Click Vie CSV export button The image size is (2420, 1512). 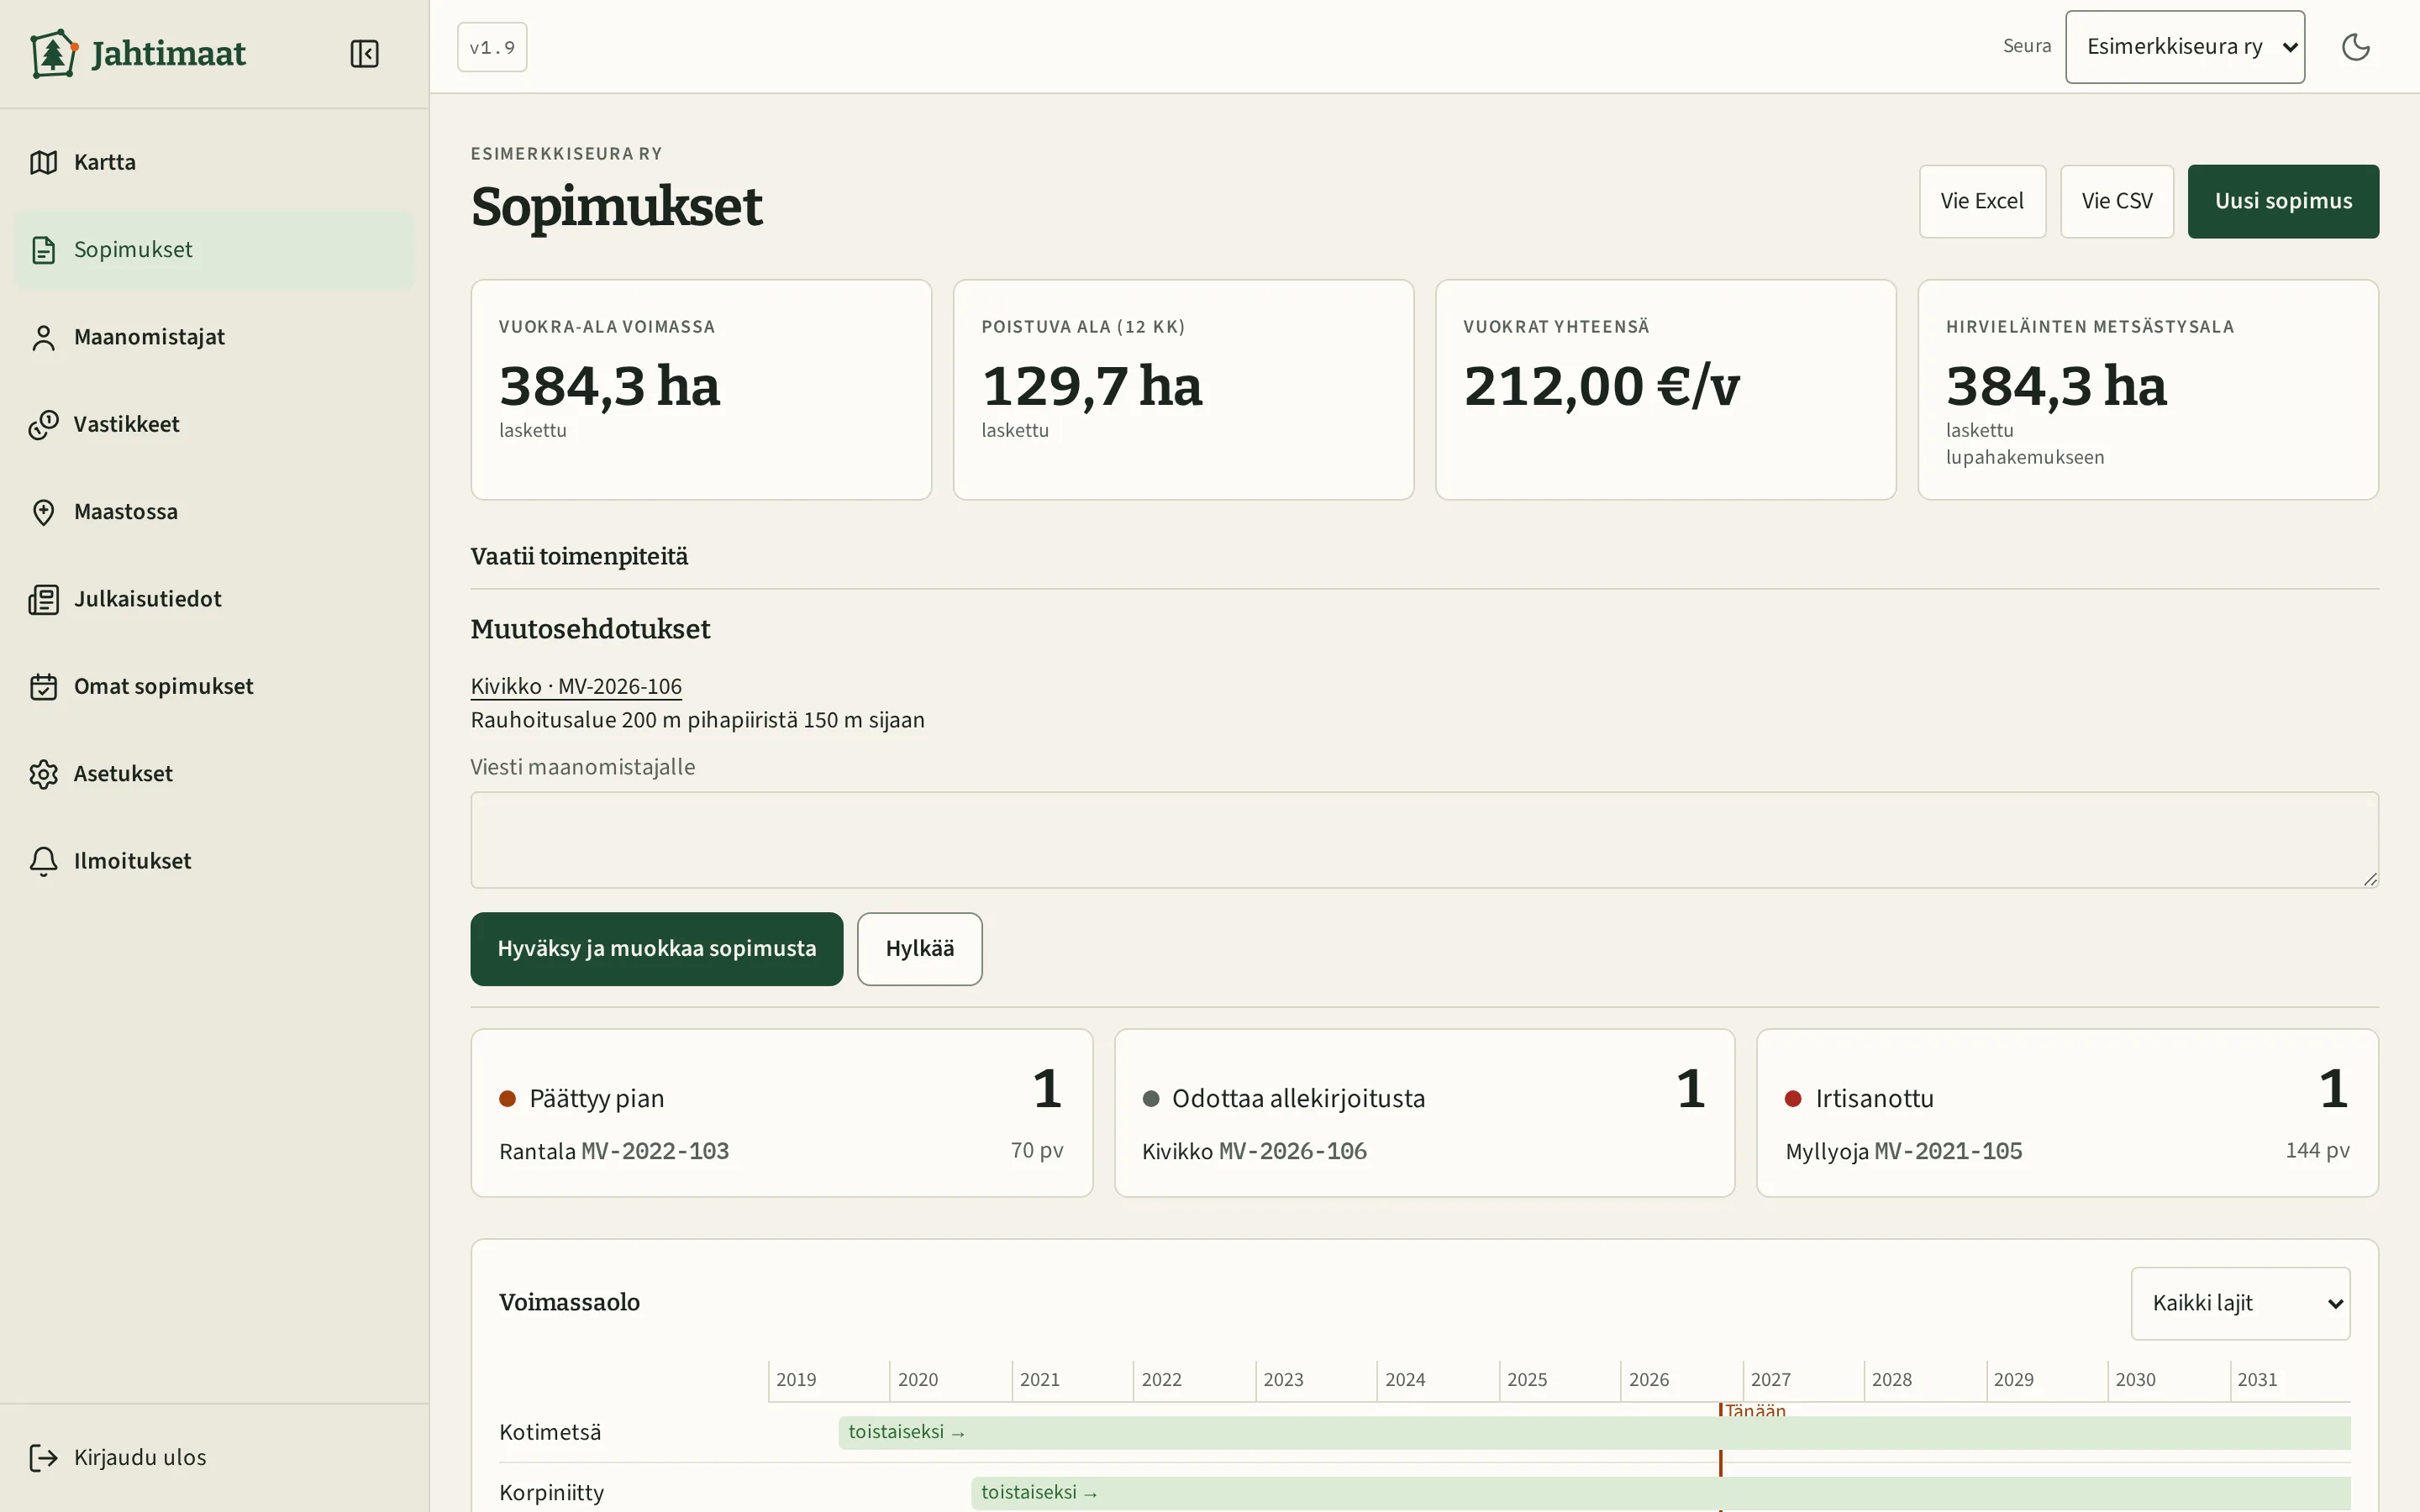pos(2116,201)
